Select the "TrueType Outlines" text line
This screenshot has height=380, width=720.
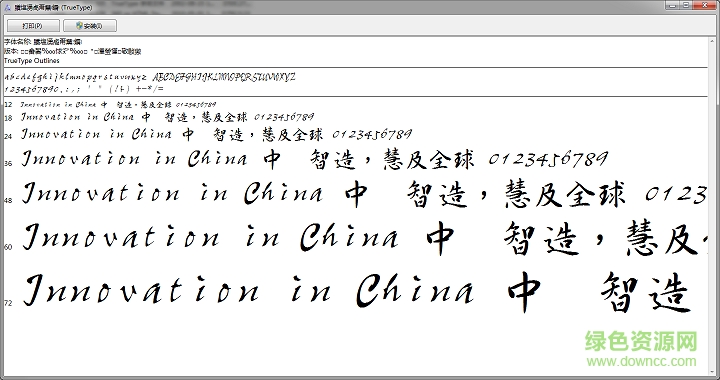(x=32, y=61)
